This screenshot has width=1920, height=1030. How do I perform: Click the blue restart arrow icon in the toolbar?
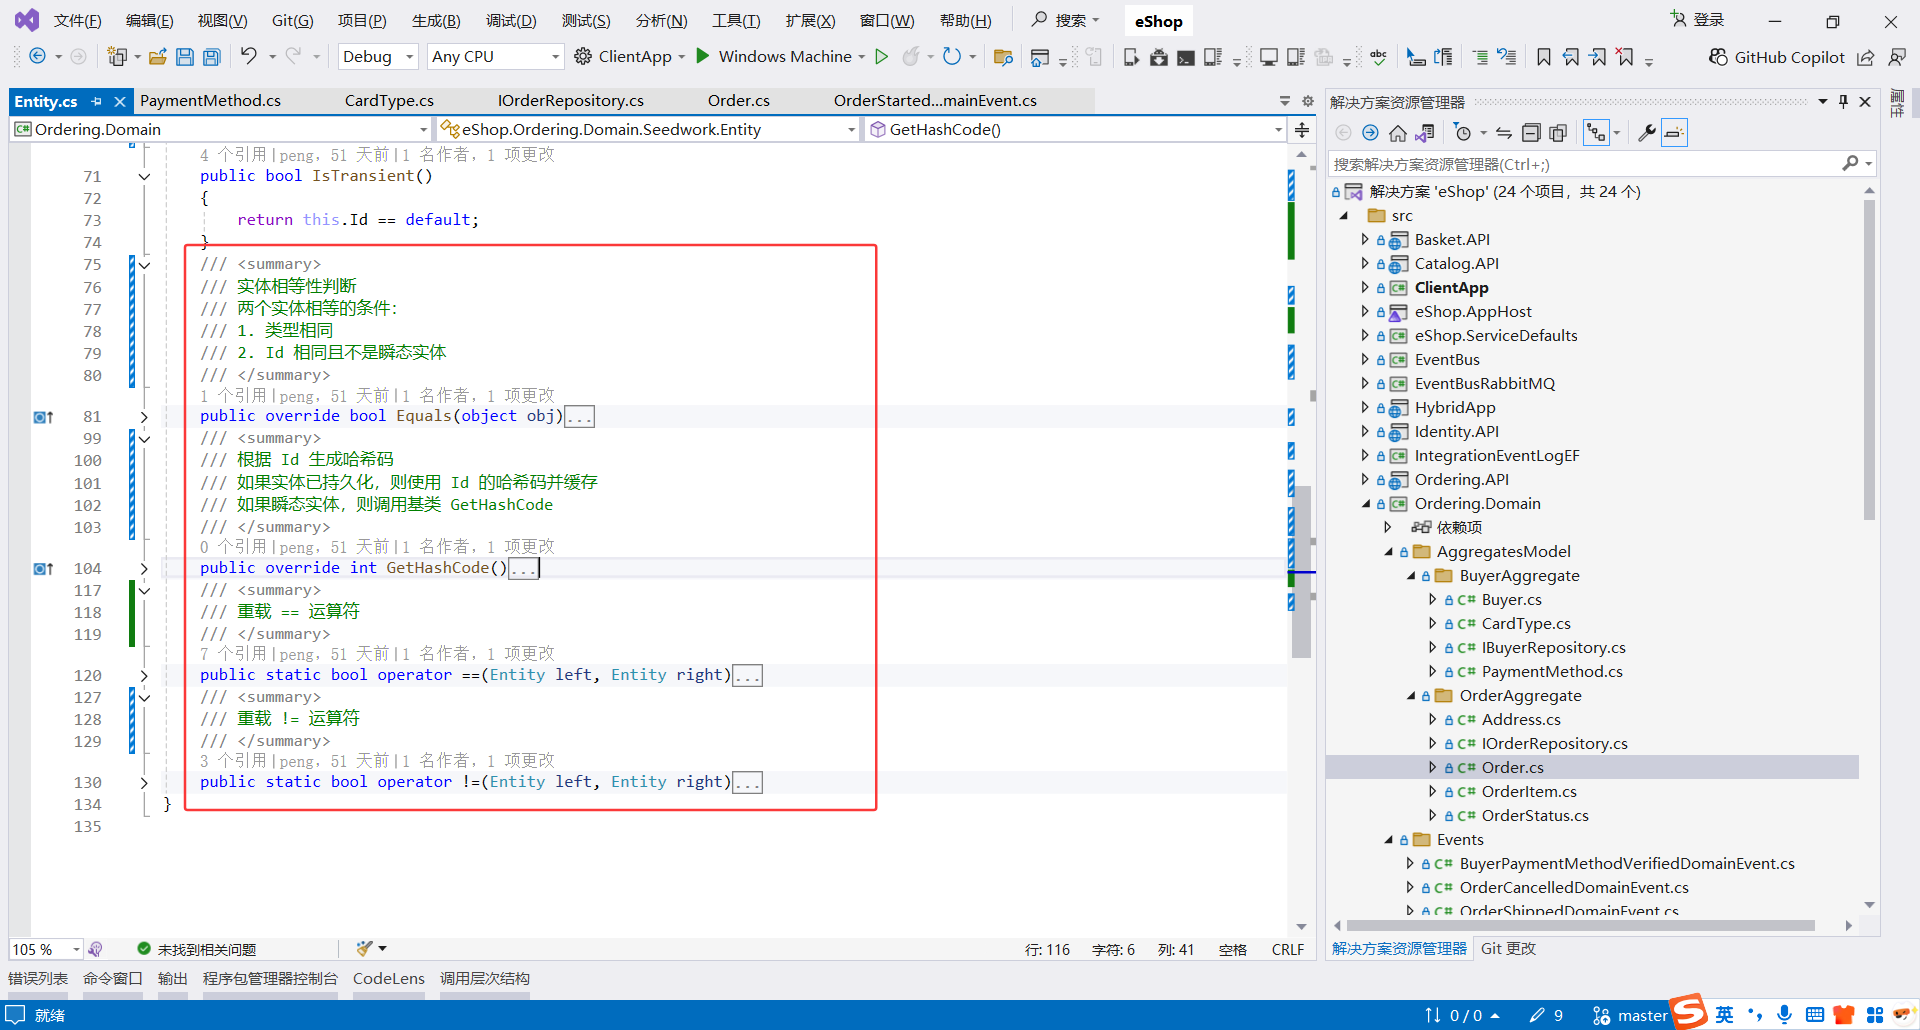click(x=951, y=56)
